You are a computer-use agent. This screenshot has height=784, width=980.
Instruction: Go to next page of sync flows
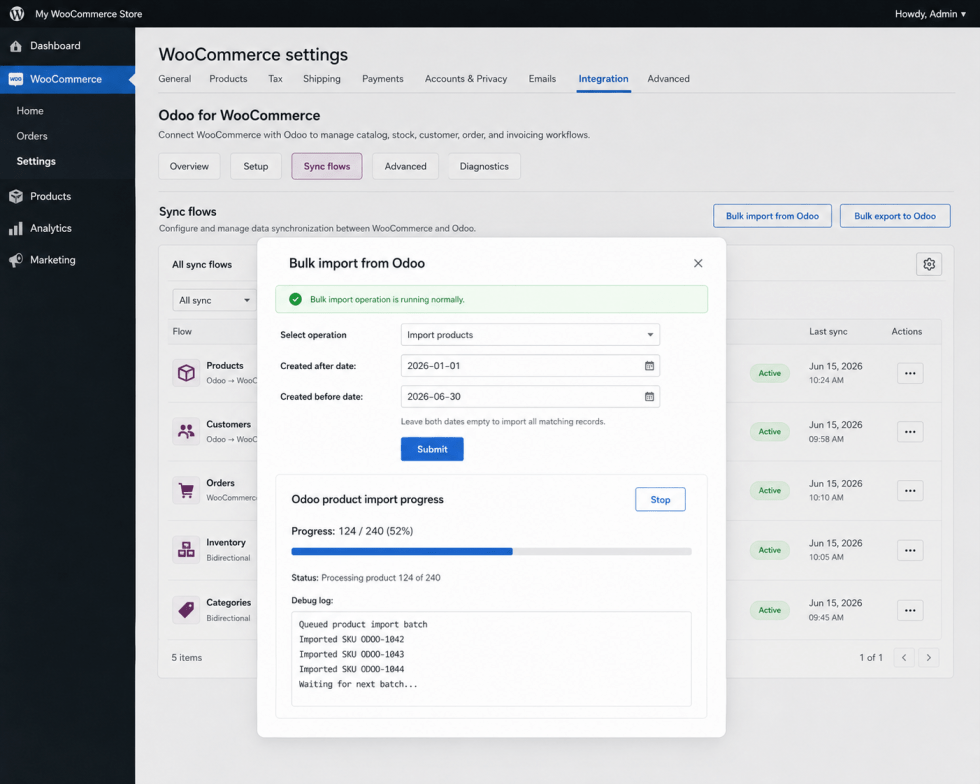click(x=929, y=658)
